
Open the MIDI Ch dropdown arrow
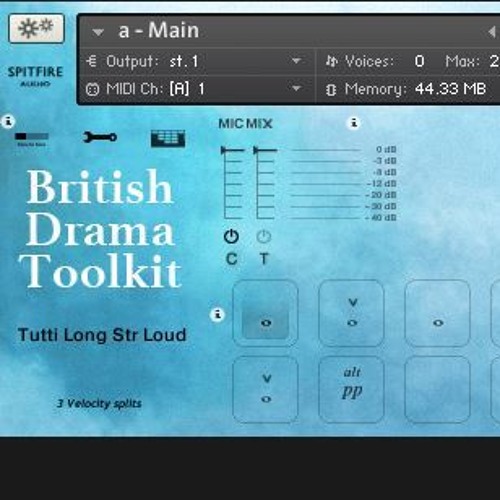(x=296, y=89)
